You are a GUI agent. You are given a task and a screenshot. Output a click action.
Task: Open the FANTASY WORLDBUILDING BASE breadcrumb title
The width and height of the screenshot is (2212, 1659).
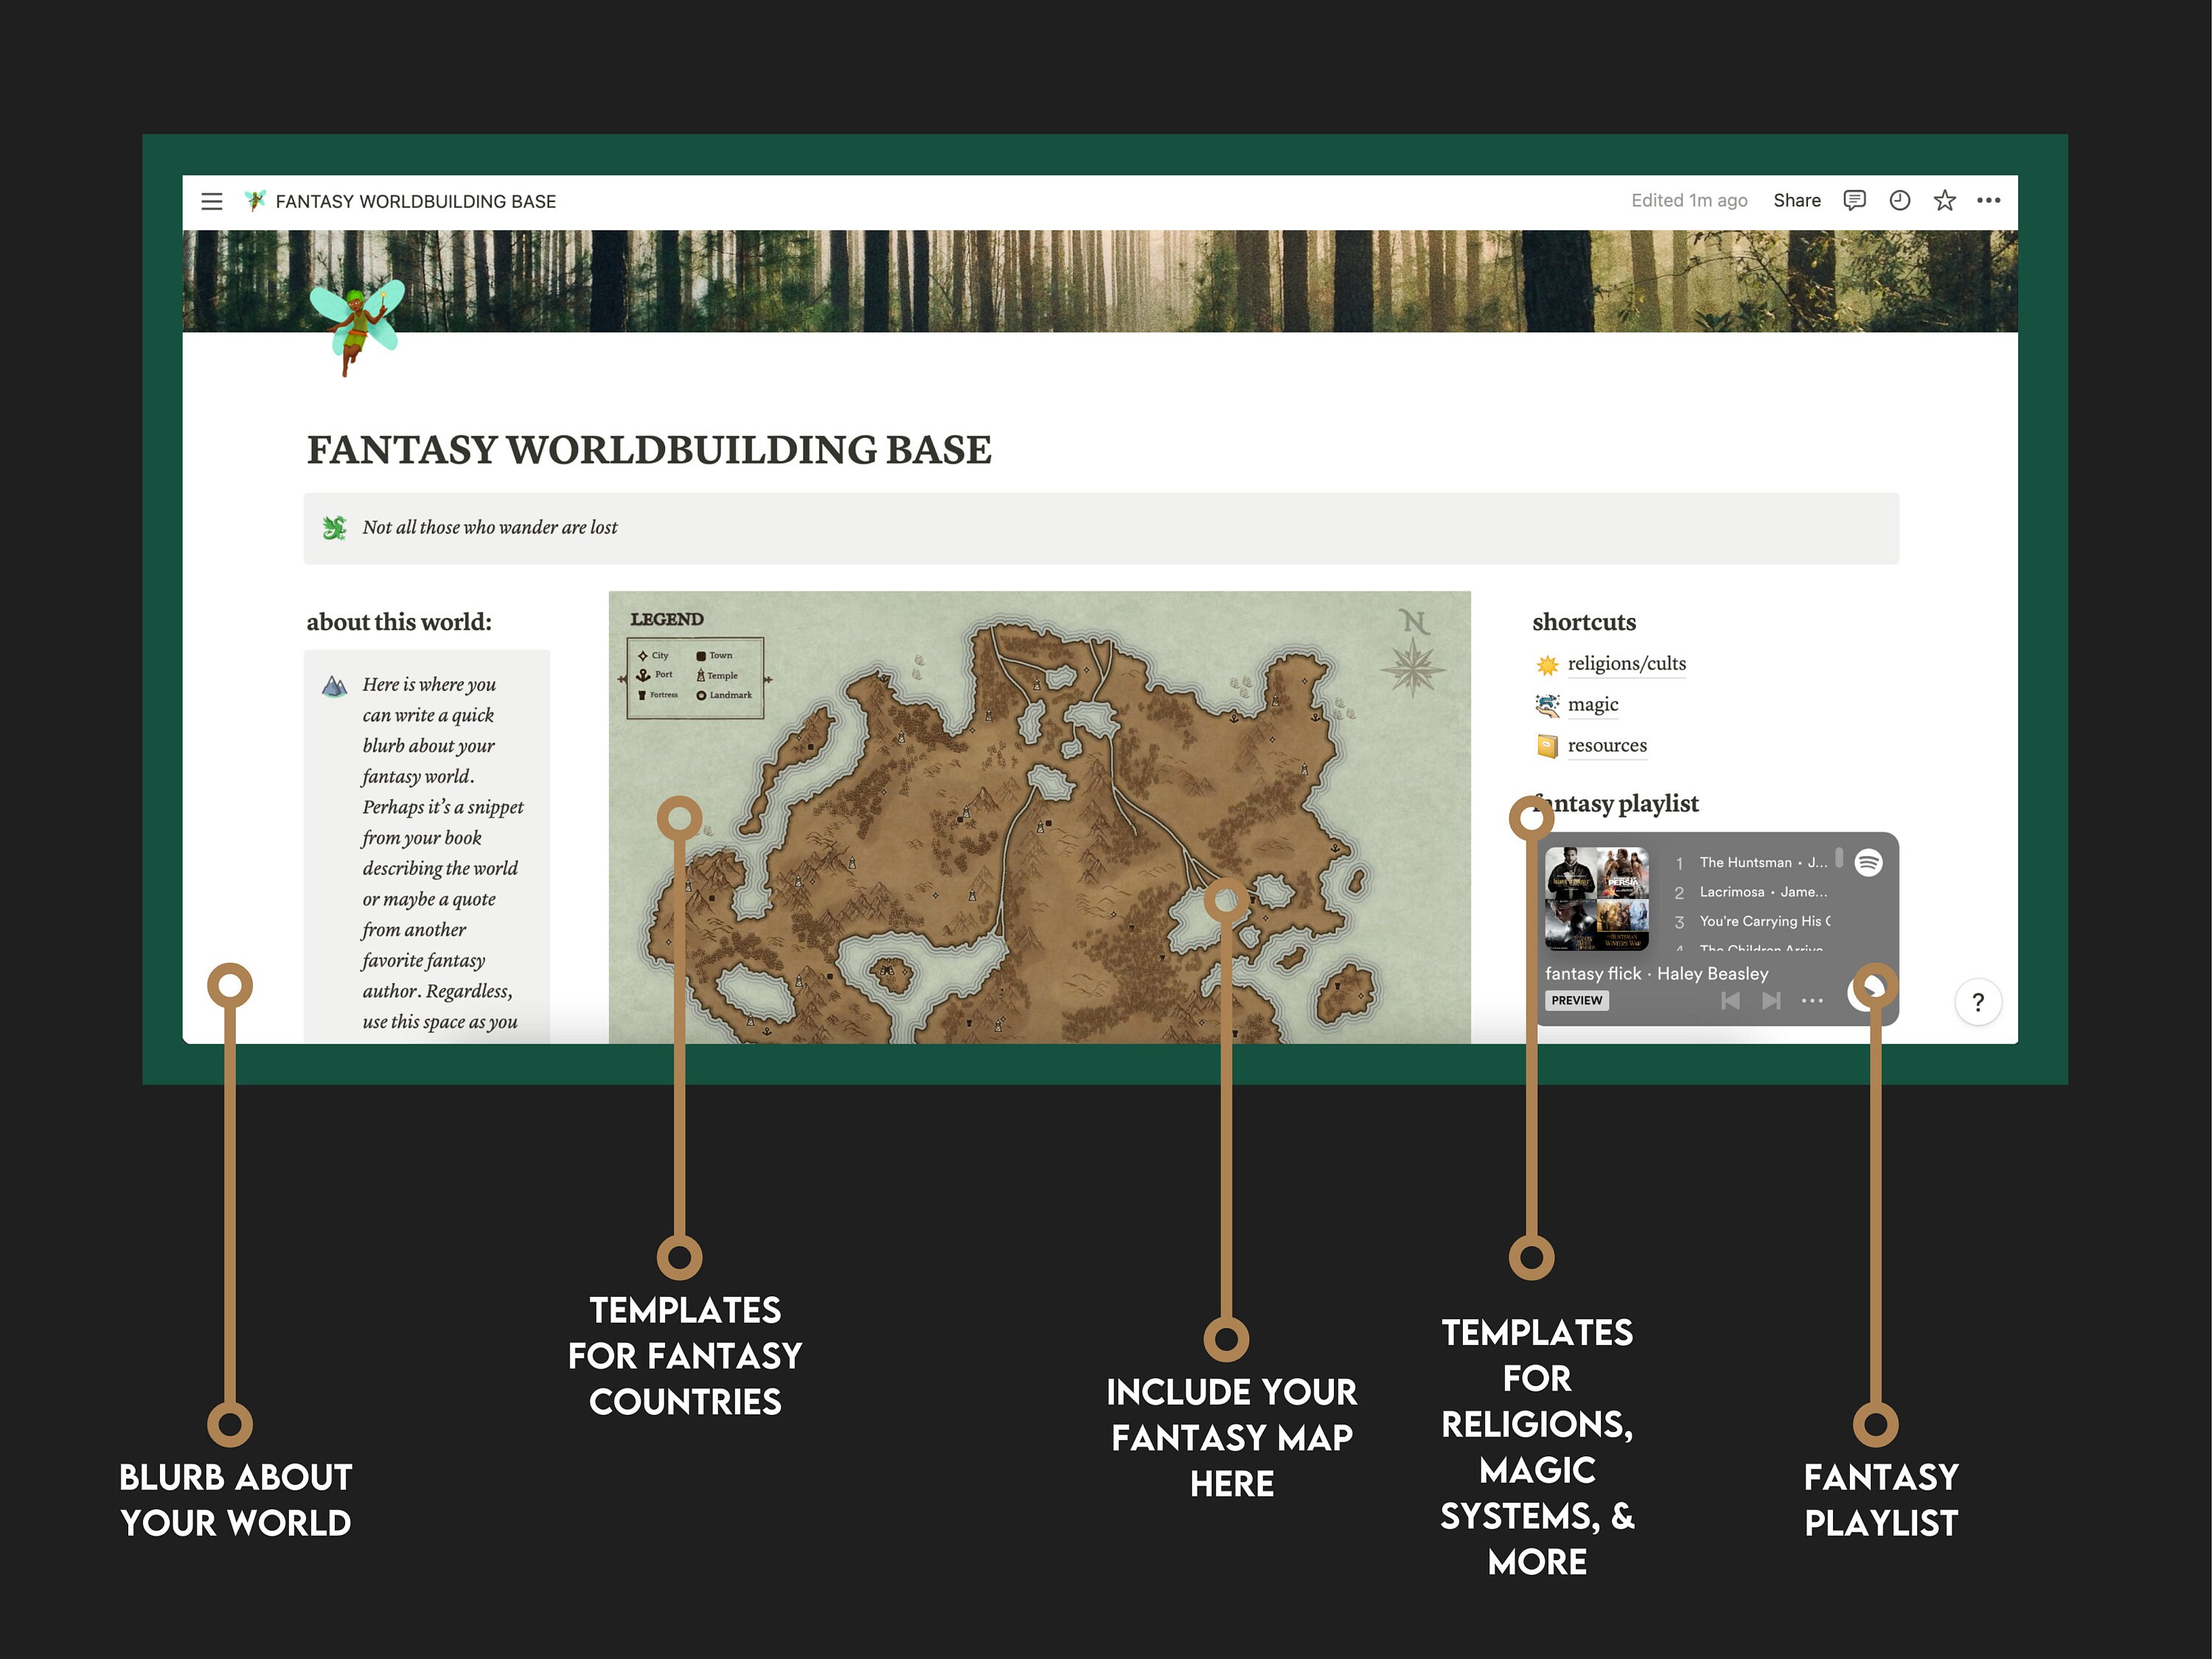(416, 201)
